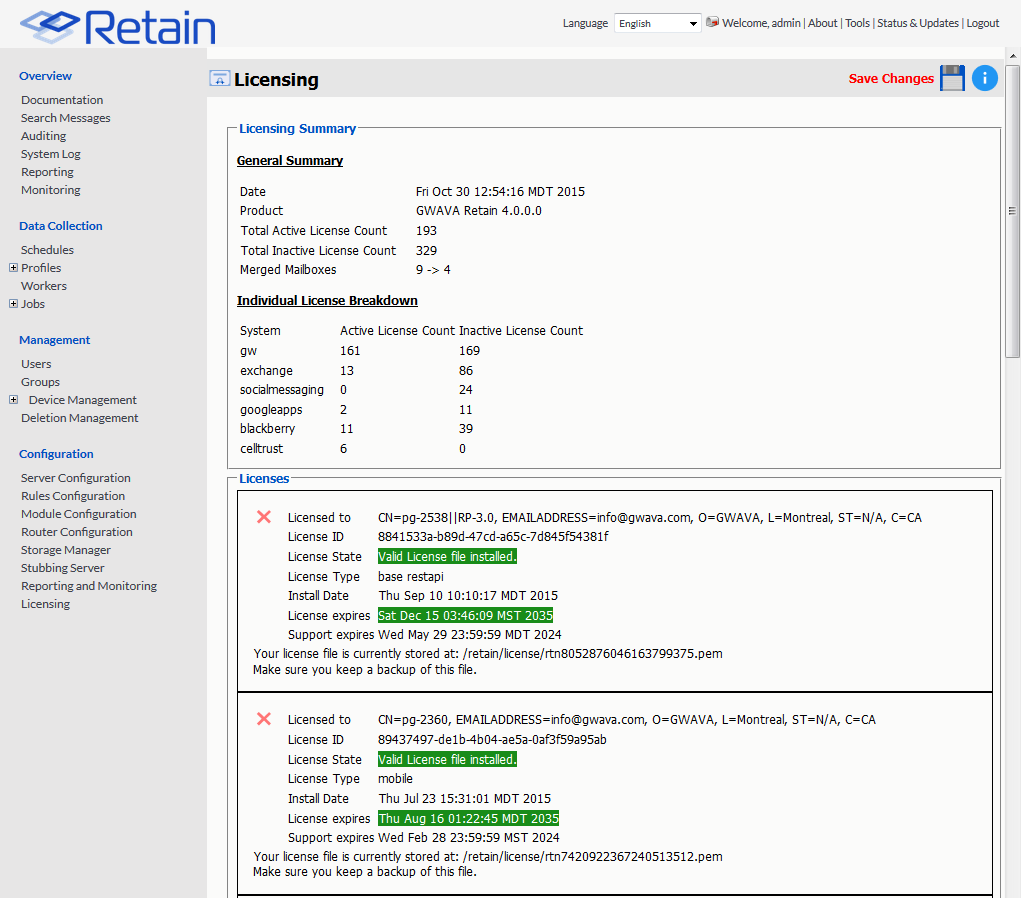Click the 'mobile' license type value
Viewport: 1021px width, 898px height.
pyautogui.click(x=395, y=779)
